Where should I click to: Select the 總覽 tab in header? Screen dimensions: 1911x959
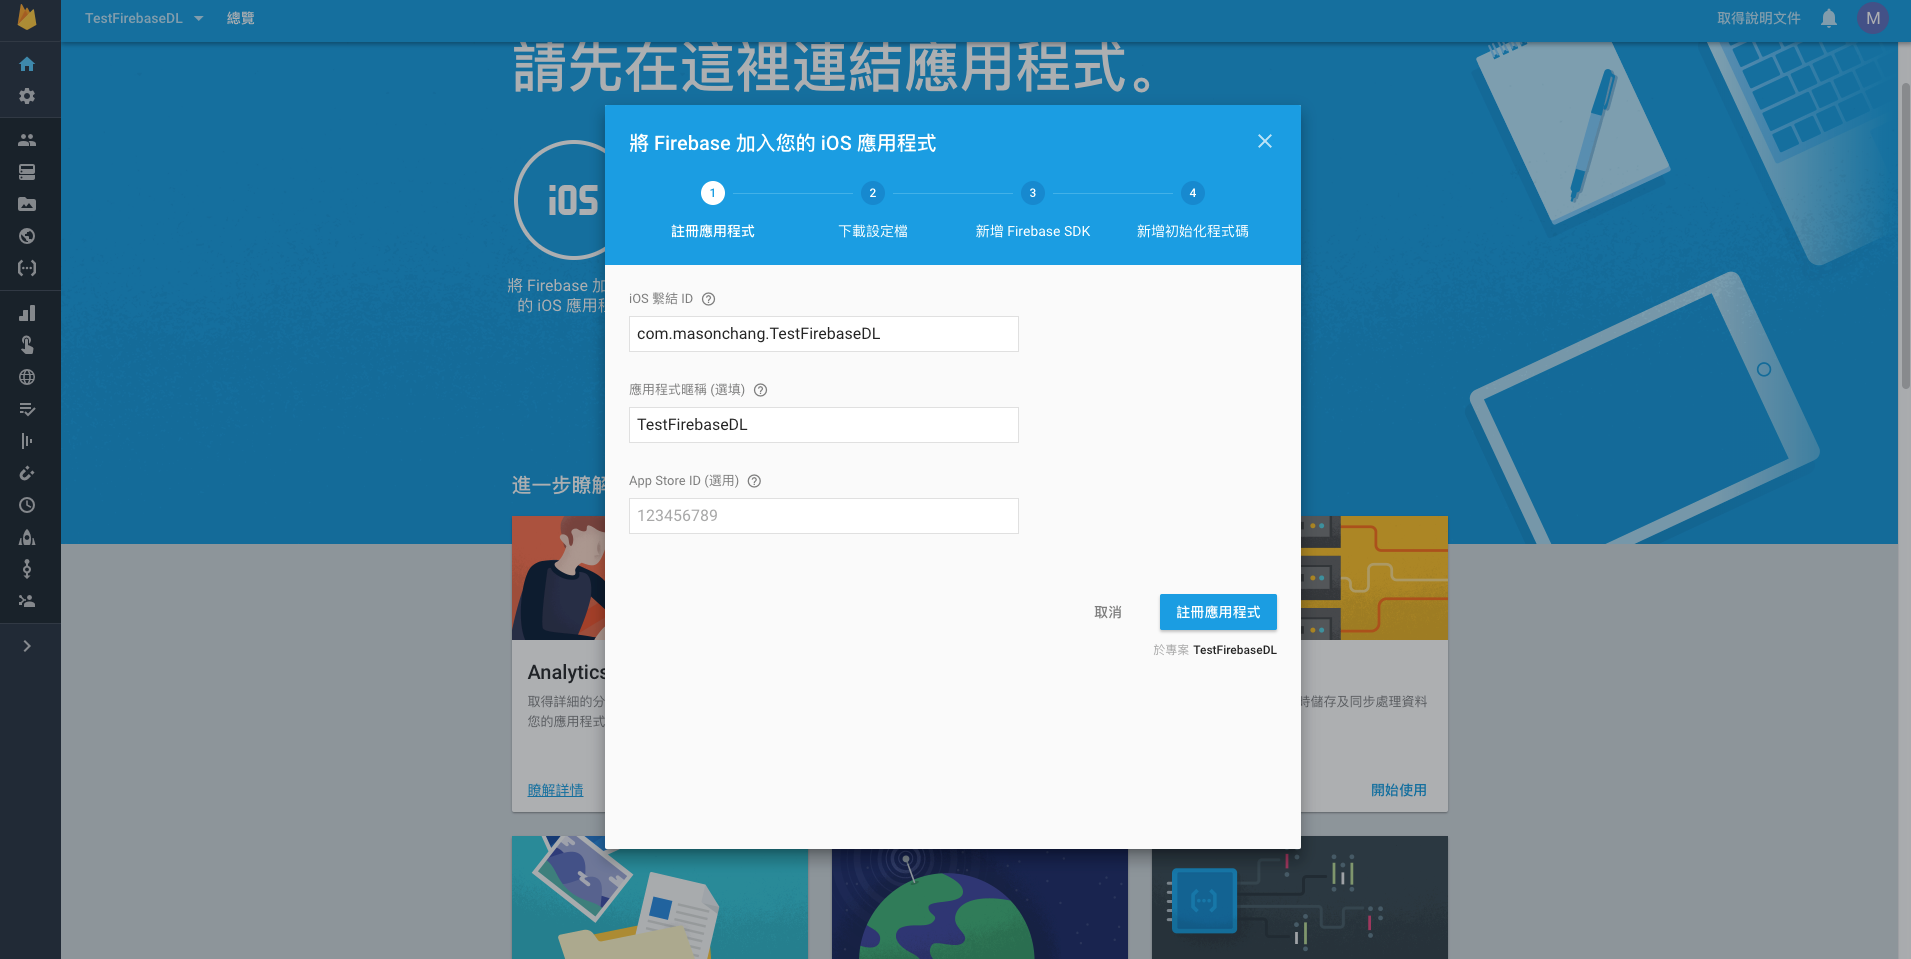point(240,18)
